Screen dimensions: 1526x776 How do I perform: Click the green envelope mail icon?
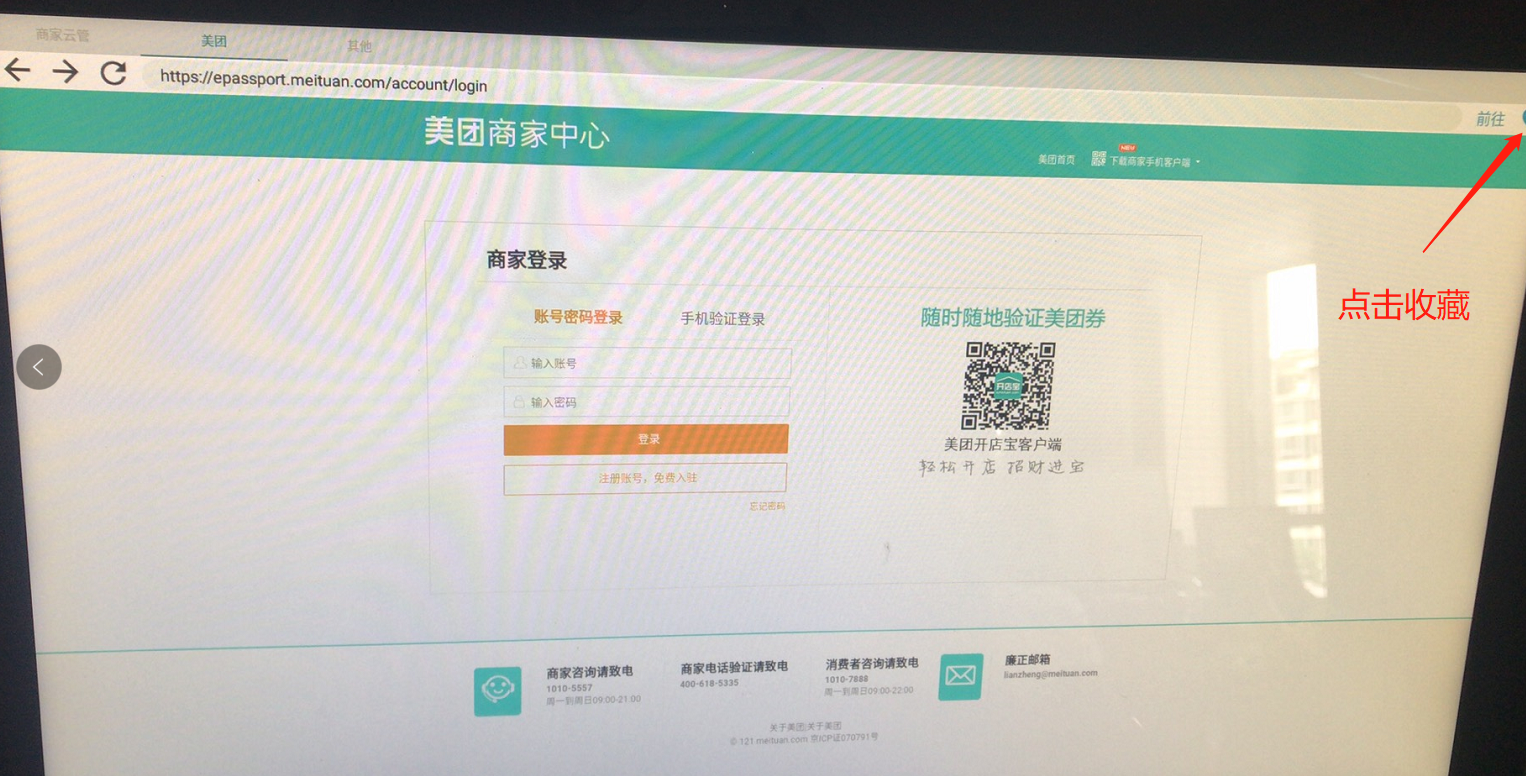960,677
